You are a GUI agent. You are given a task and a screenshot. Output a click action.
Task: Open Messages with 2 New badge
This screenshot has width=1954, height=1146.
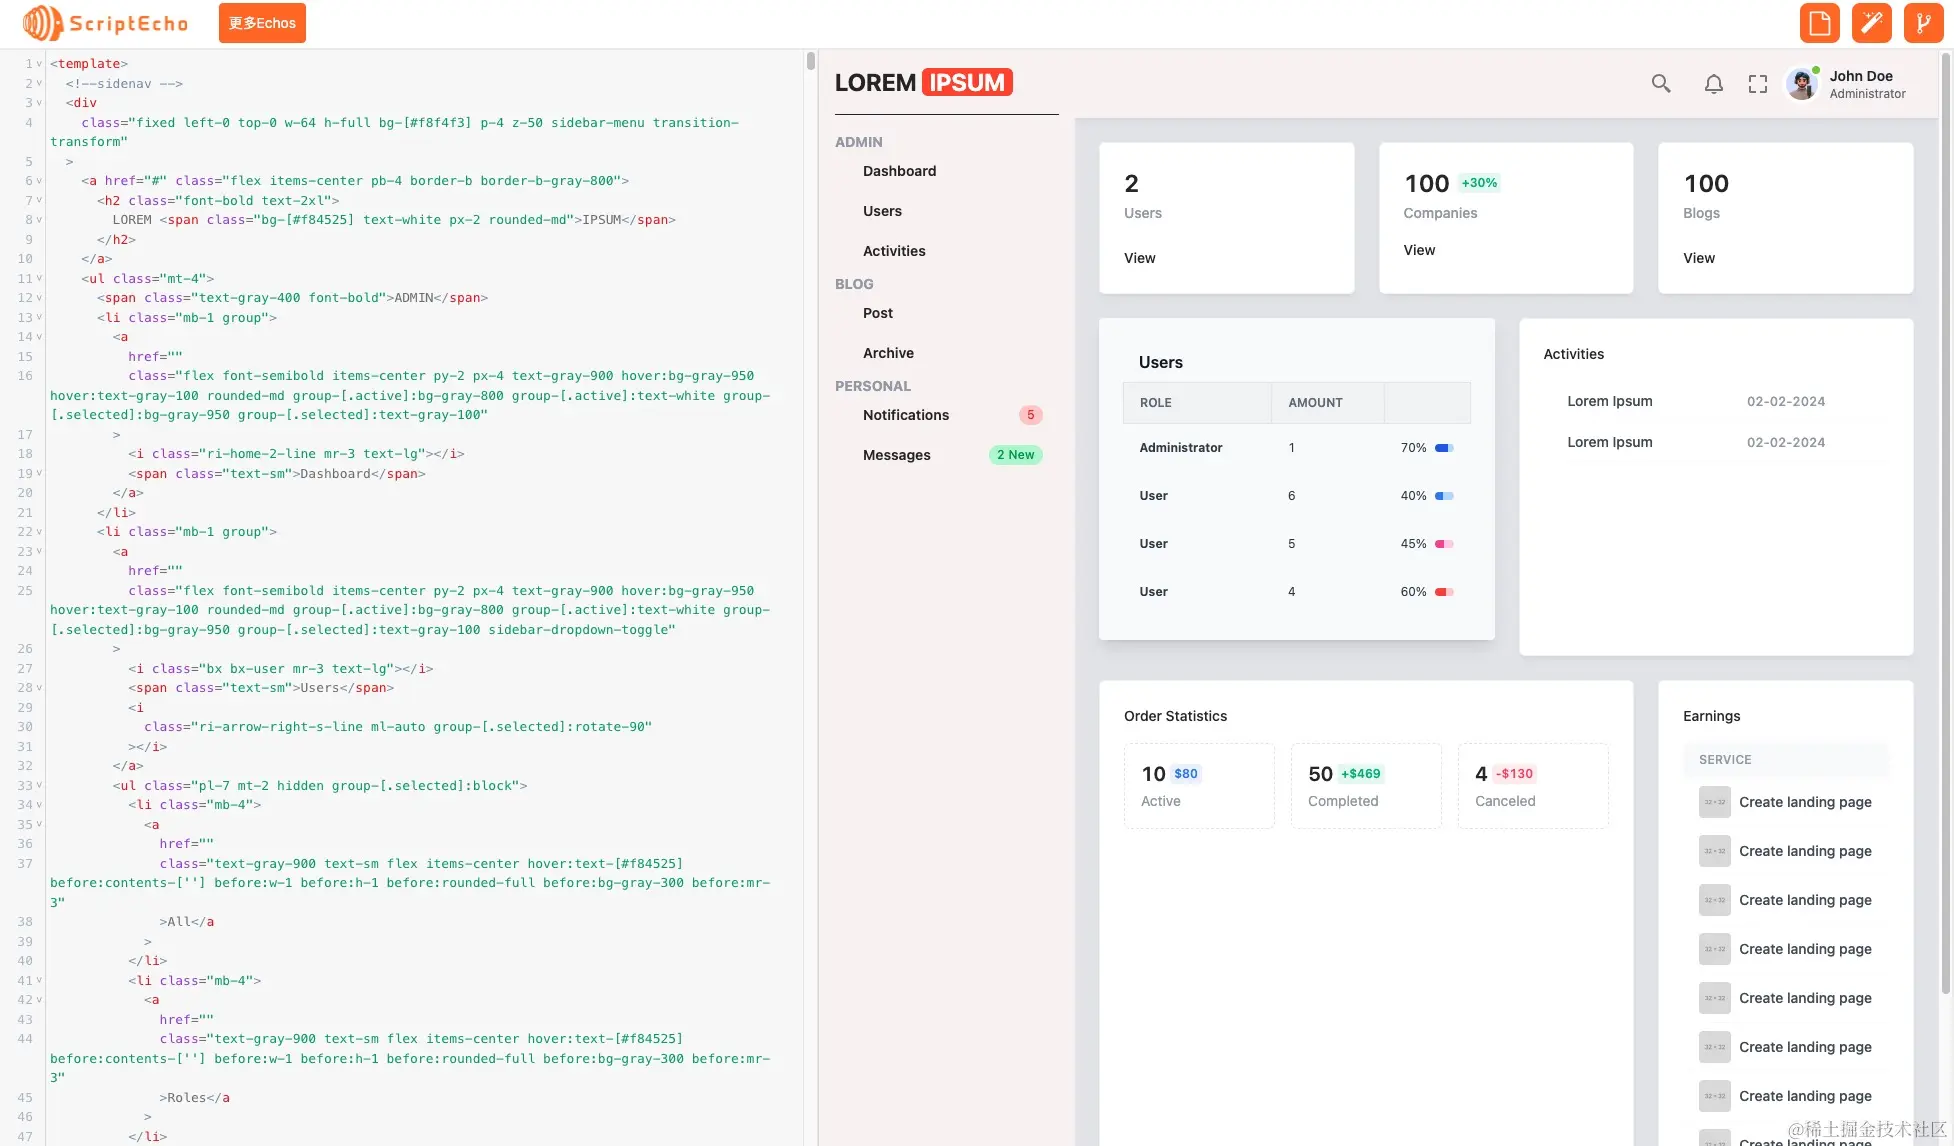pos(896,455)
